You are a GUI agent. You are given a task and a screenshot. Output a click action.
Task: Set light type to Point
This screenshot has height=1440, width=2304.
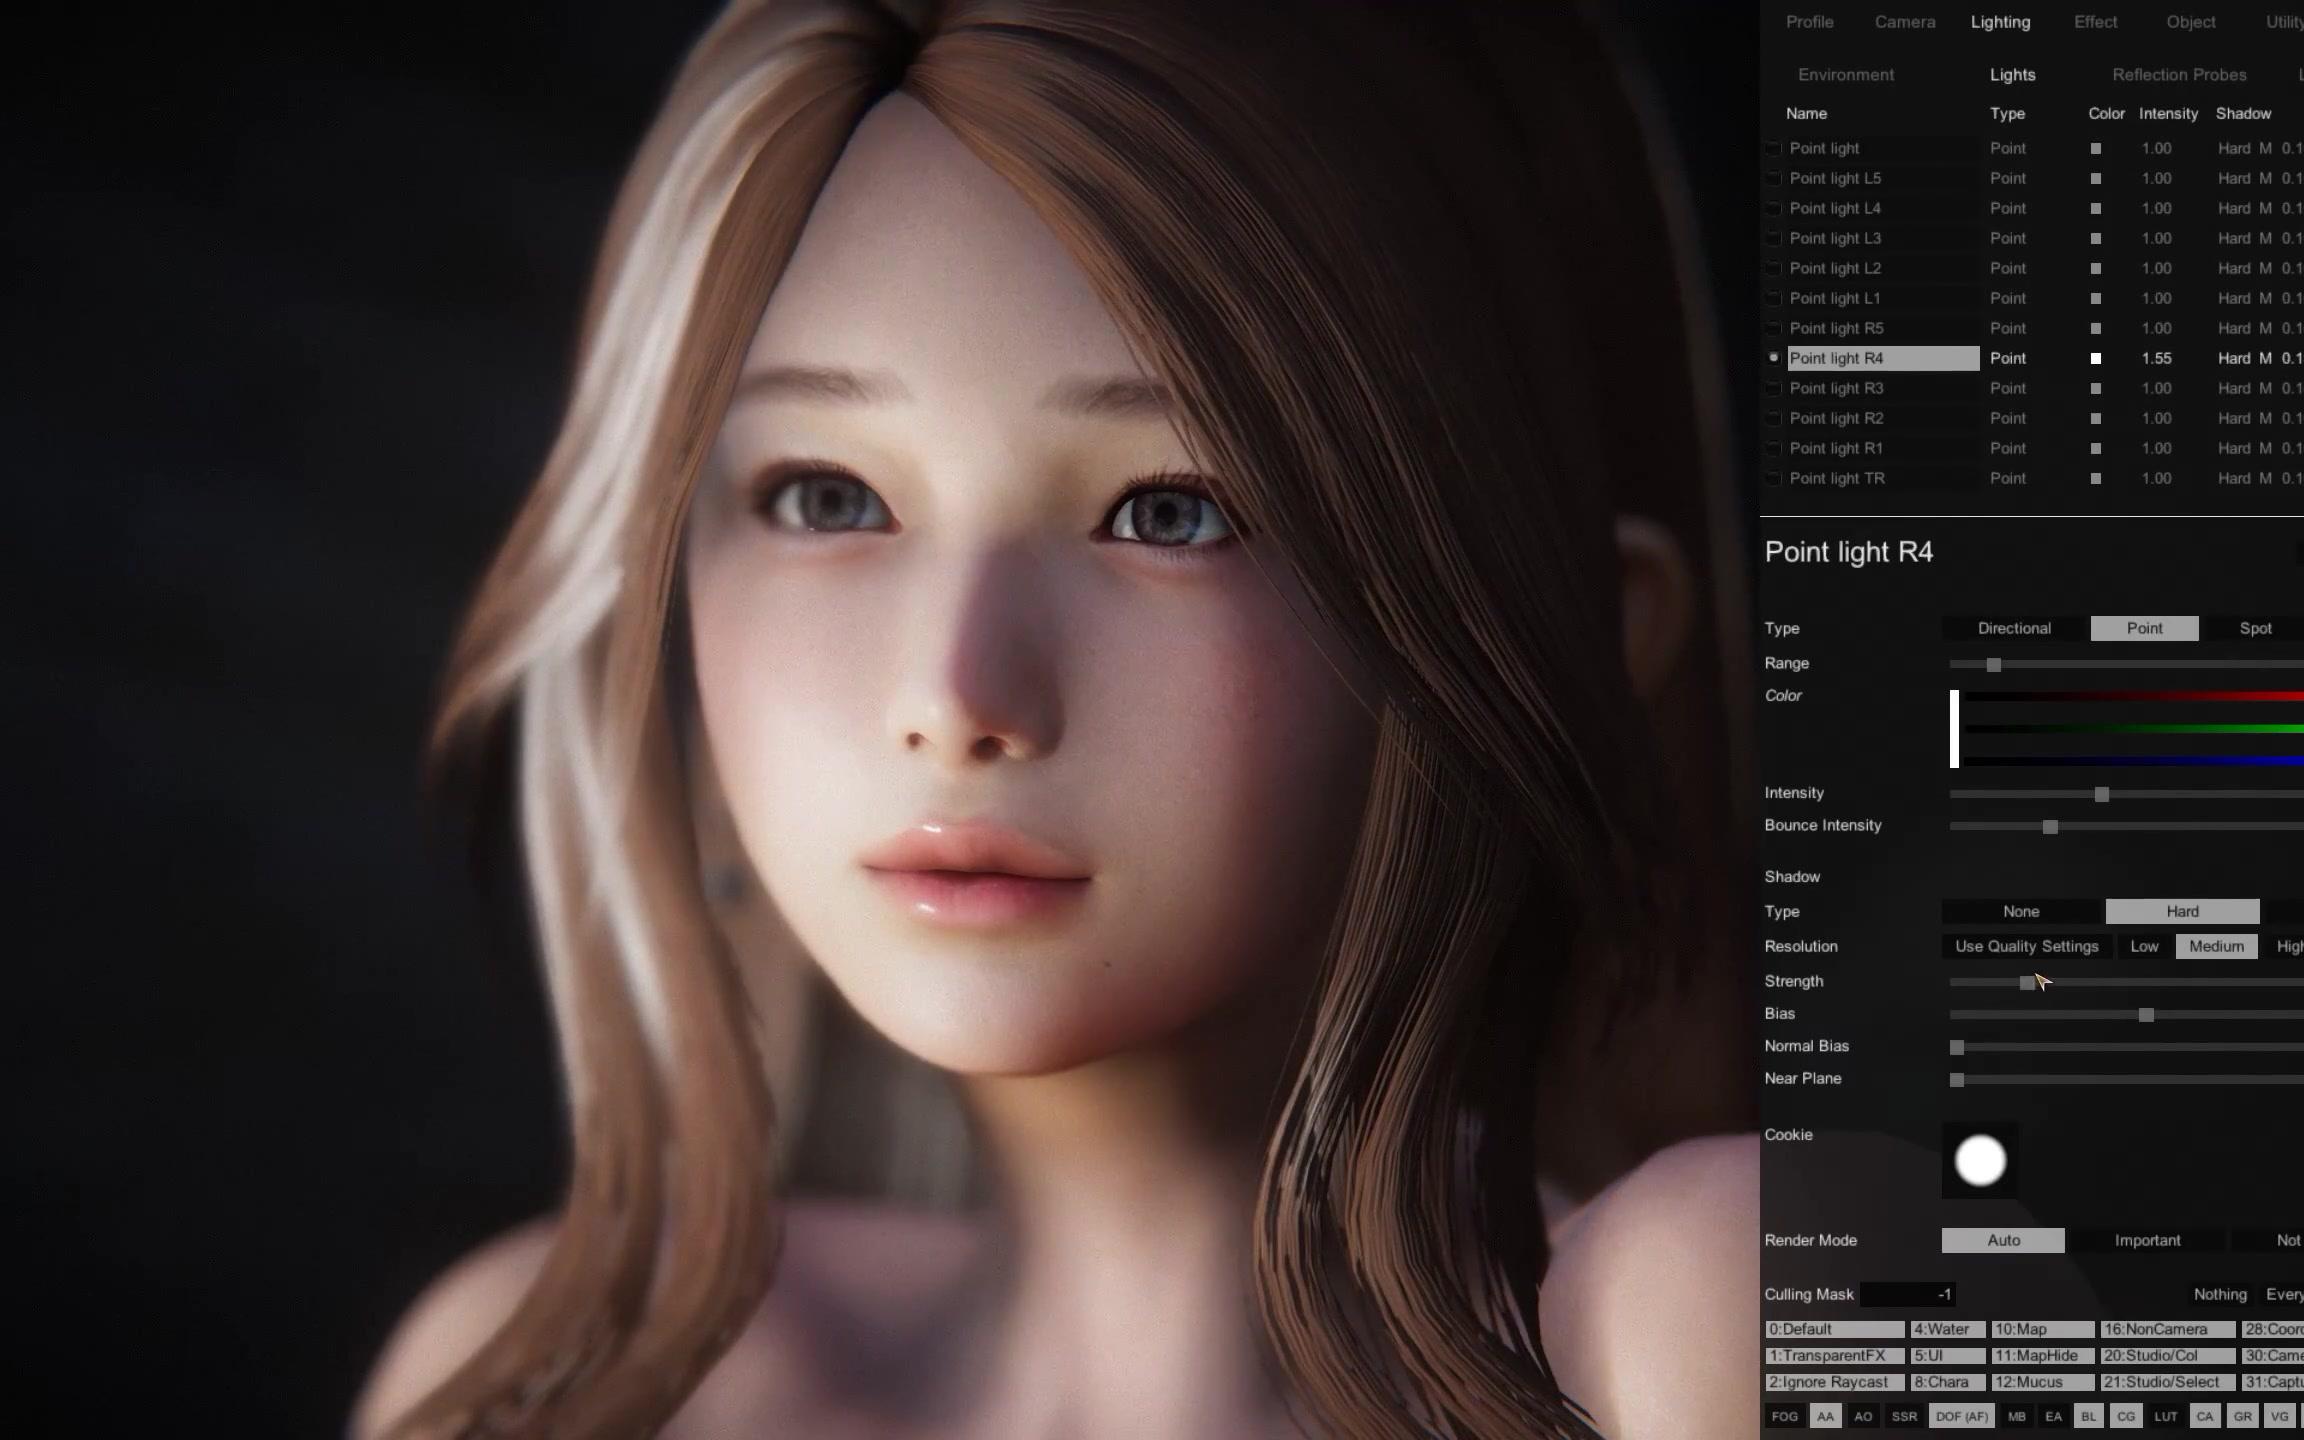pyautogui.click(x=2144, y=628)
